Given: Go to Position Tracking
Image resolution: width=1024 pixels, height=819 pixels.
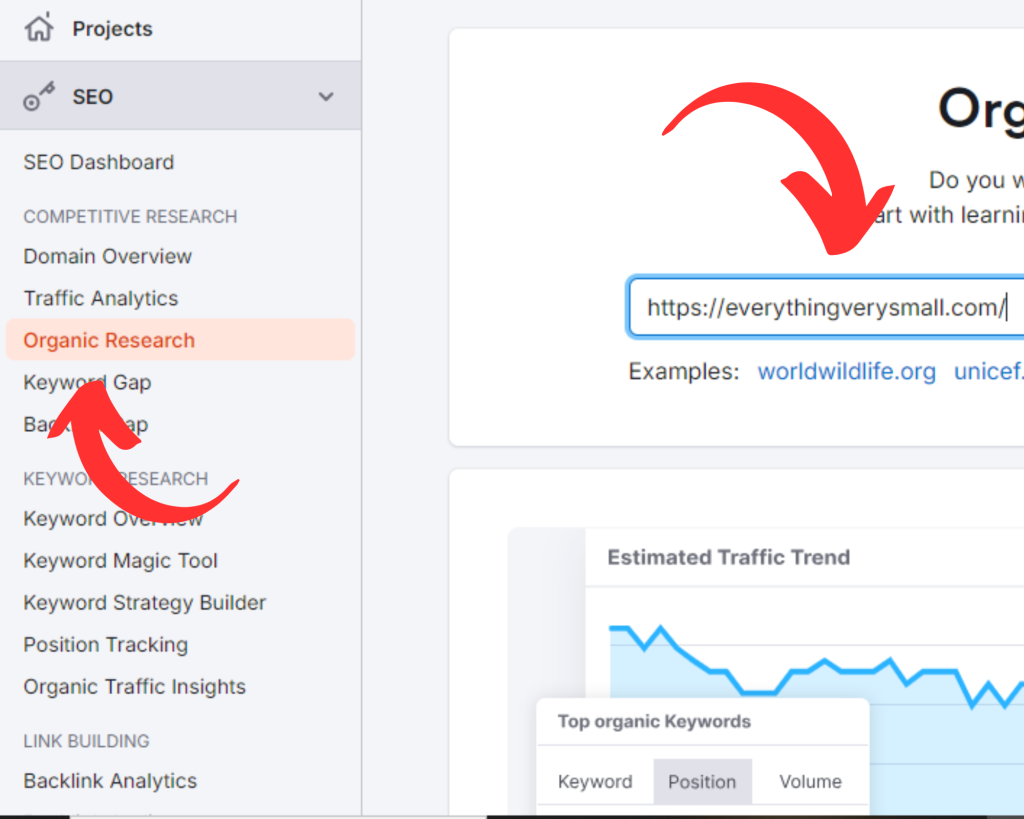Looking at the screenshot, I should 105,645.
